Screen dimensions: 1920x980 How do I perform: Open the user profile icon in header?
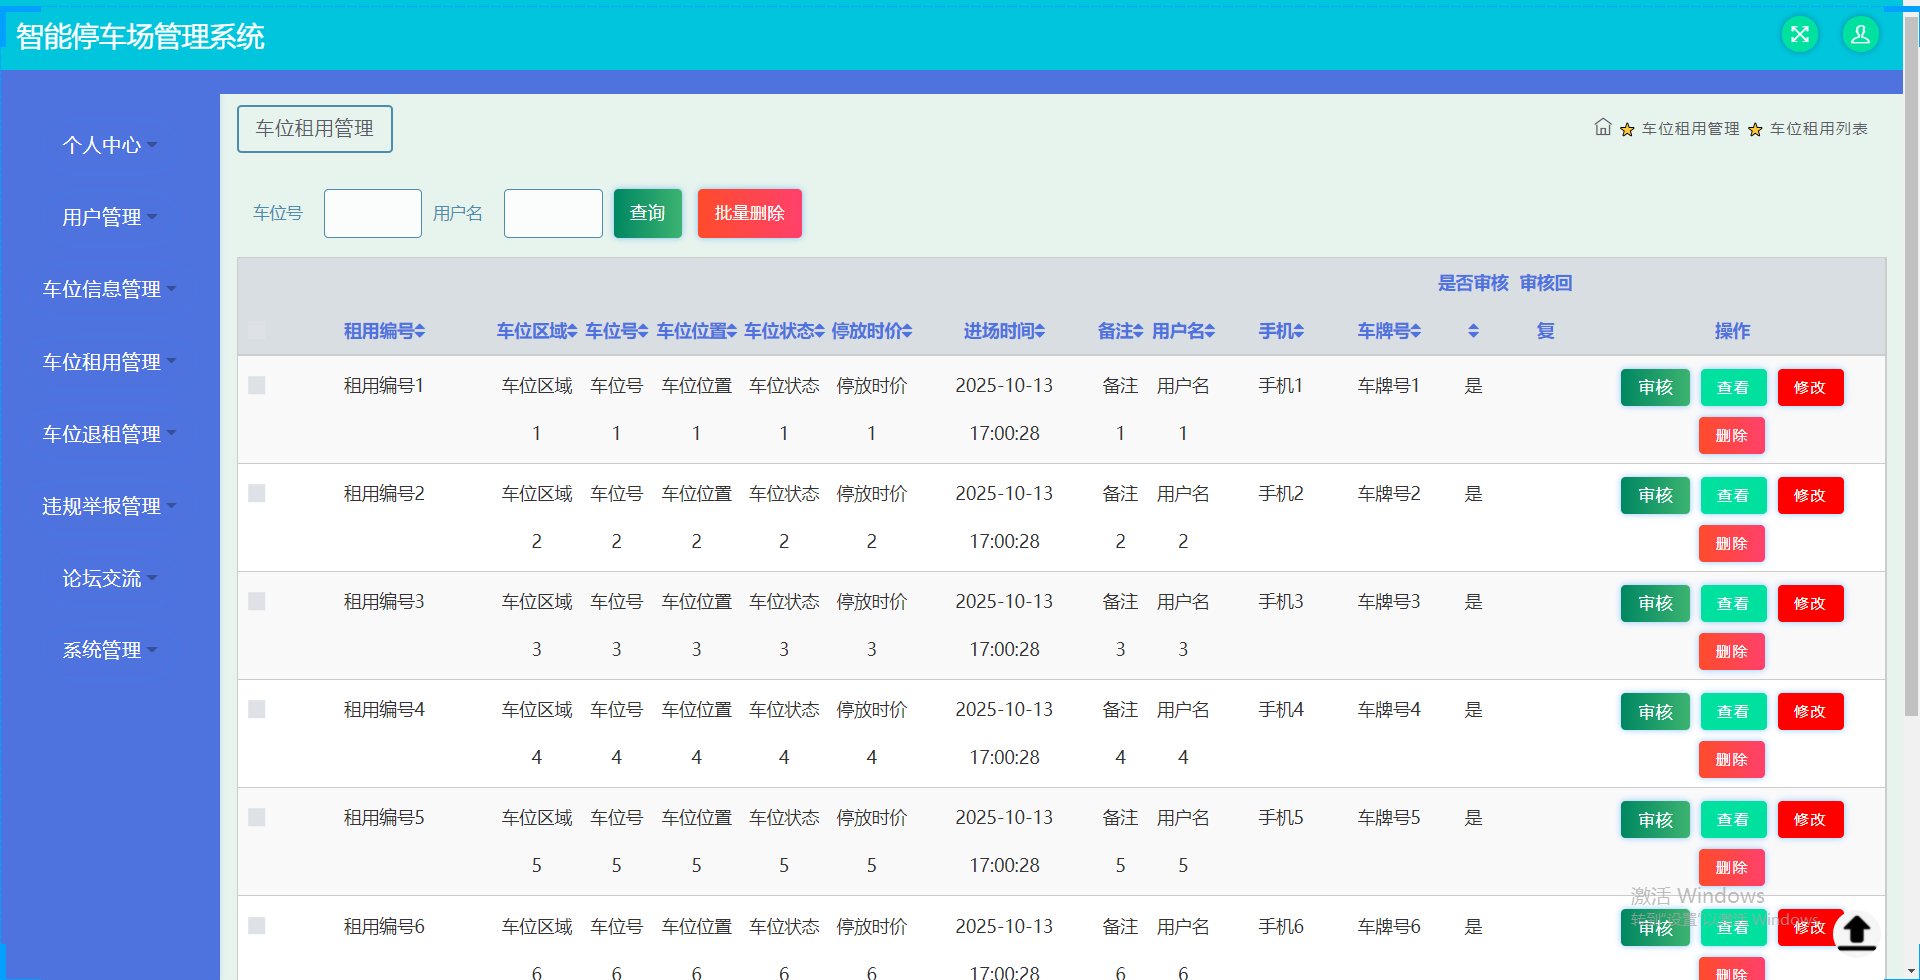(1861, 33)
